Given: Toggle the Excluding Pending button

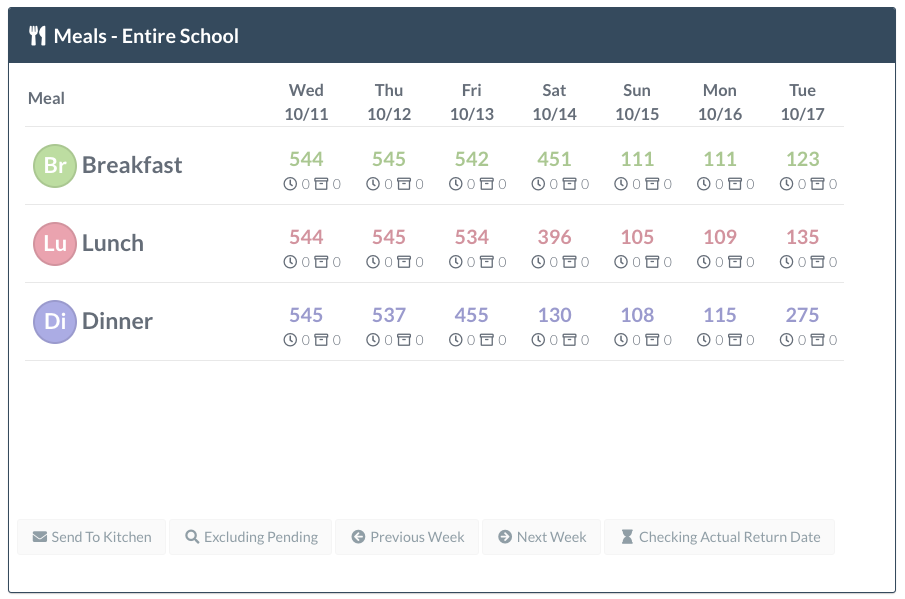Looking at the screenshot, I should pos(251,537).
